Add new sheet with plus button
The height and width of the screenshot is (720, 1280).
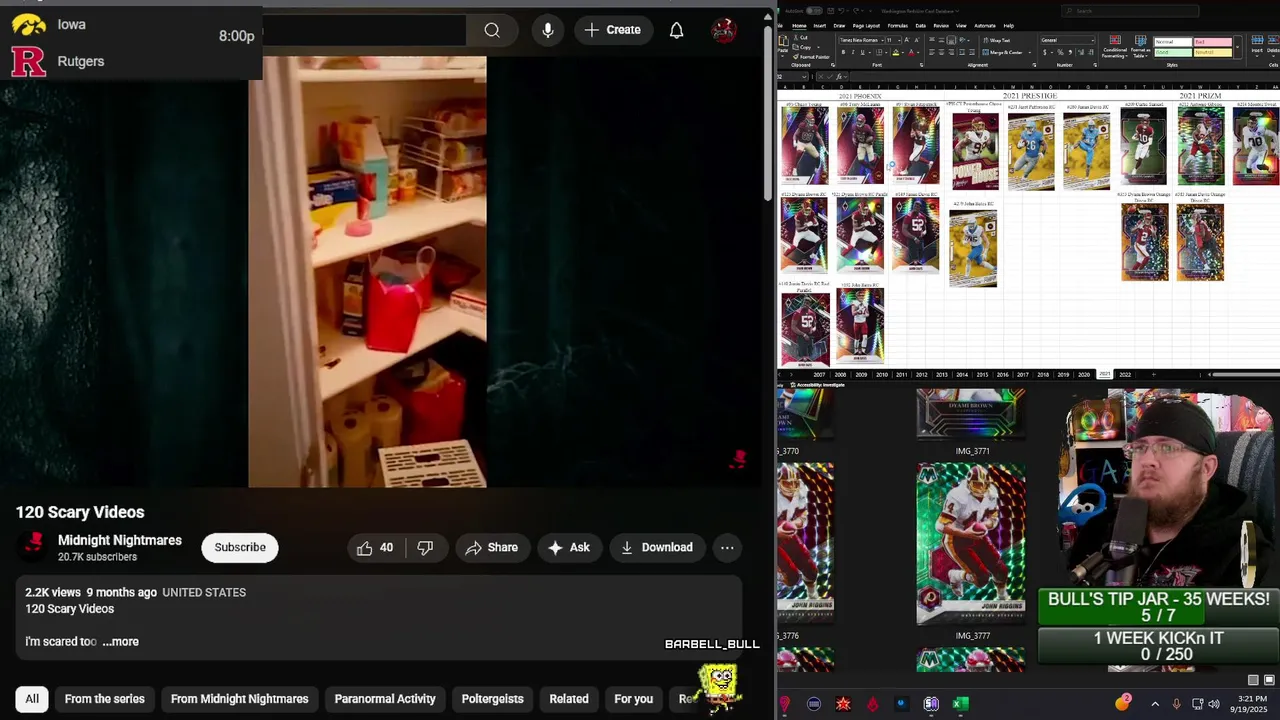tap(1153, 374)
